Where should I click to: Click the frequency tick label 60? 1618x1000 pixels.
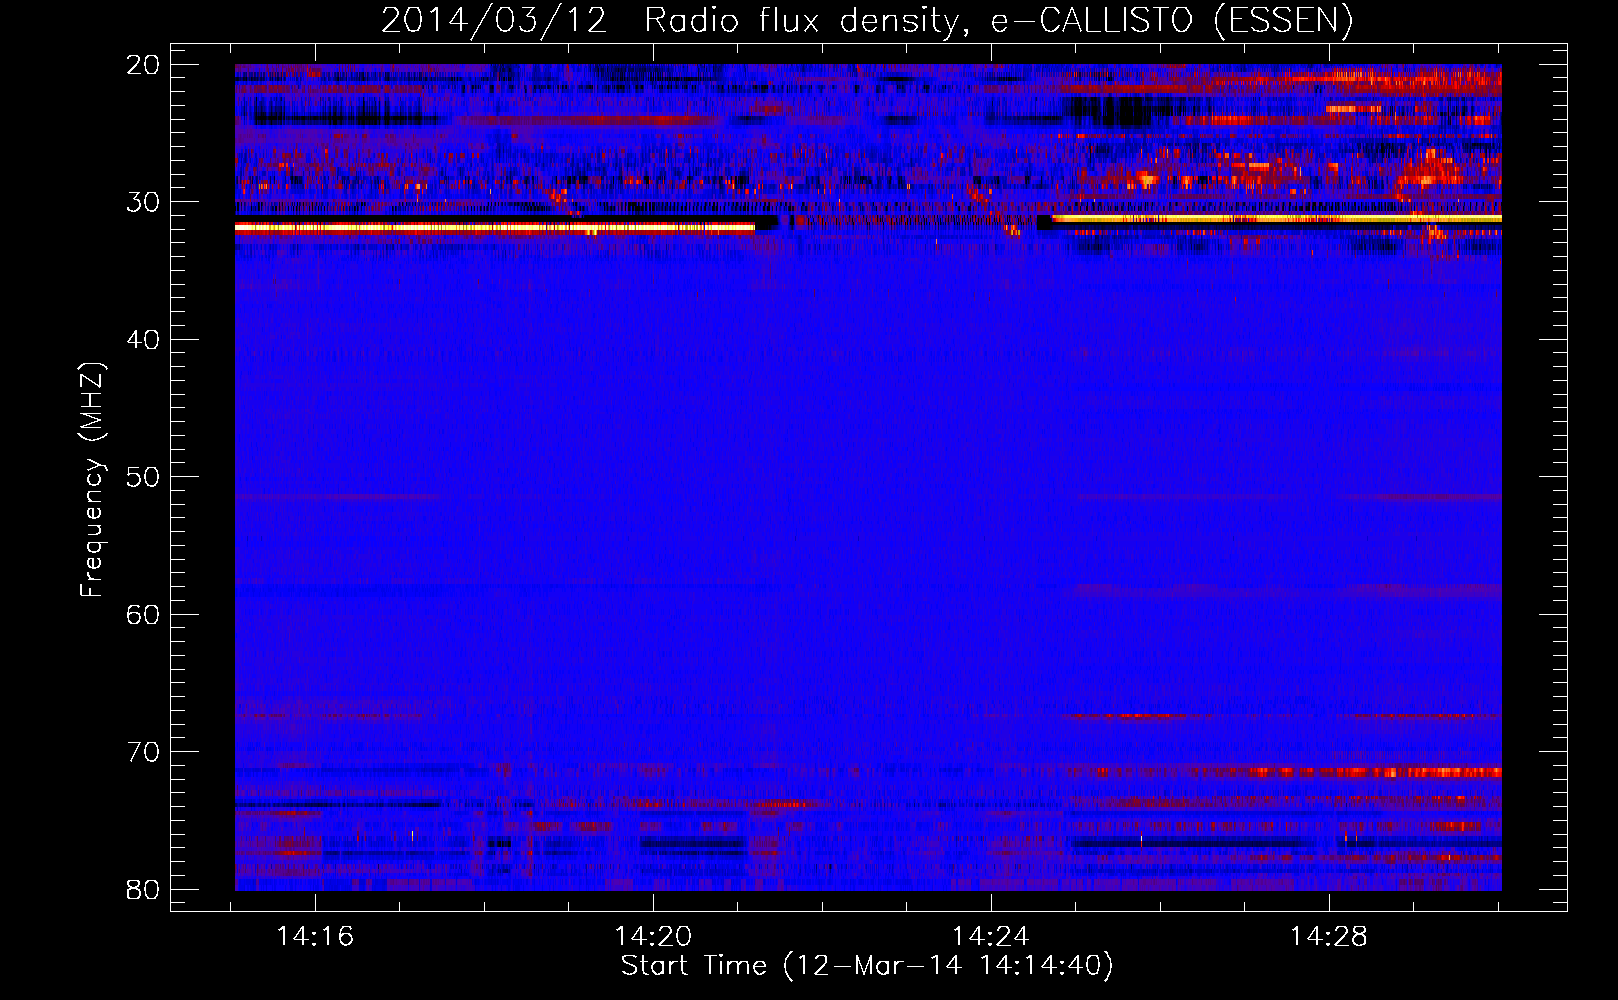click(x=143, y=614)
